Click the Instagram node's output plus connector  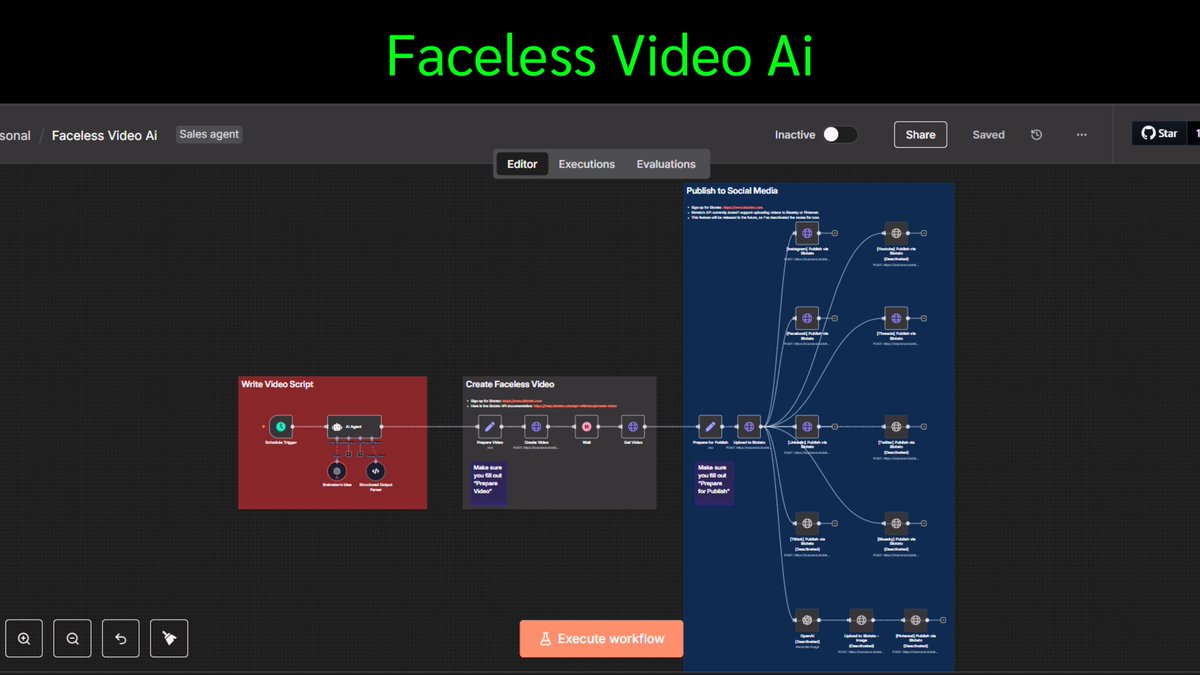coord(835,233)
